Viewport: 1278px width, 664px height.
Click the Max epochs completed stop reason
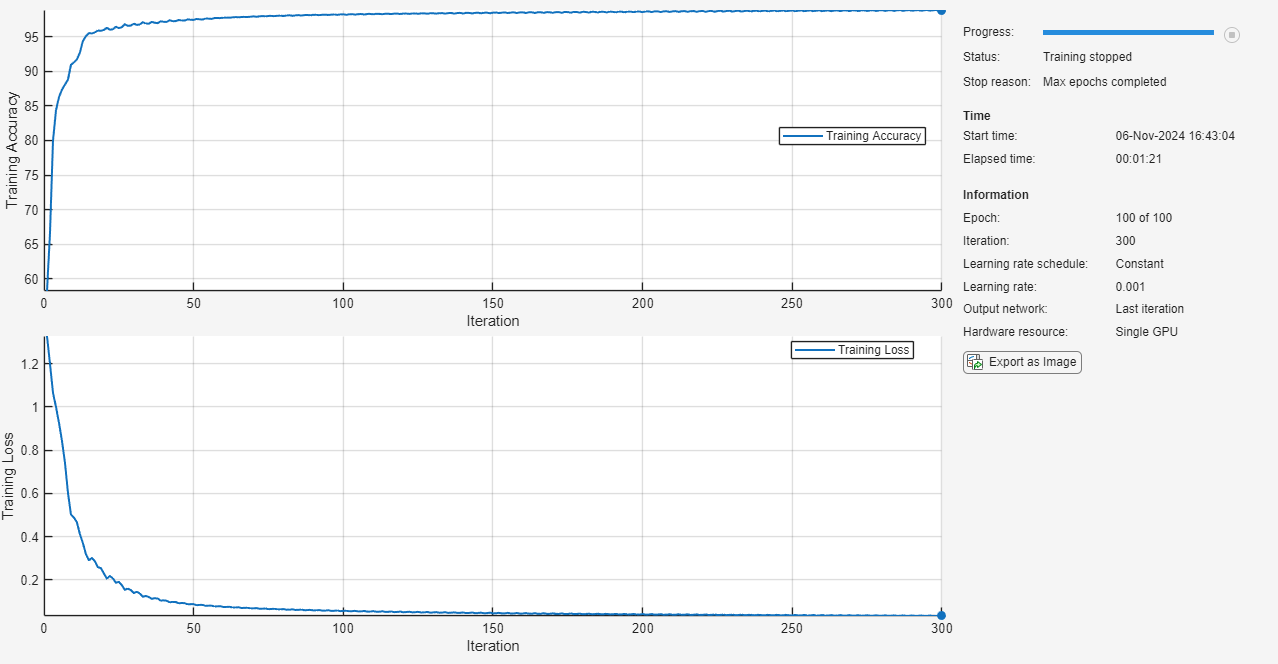tap(1104, 82)
